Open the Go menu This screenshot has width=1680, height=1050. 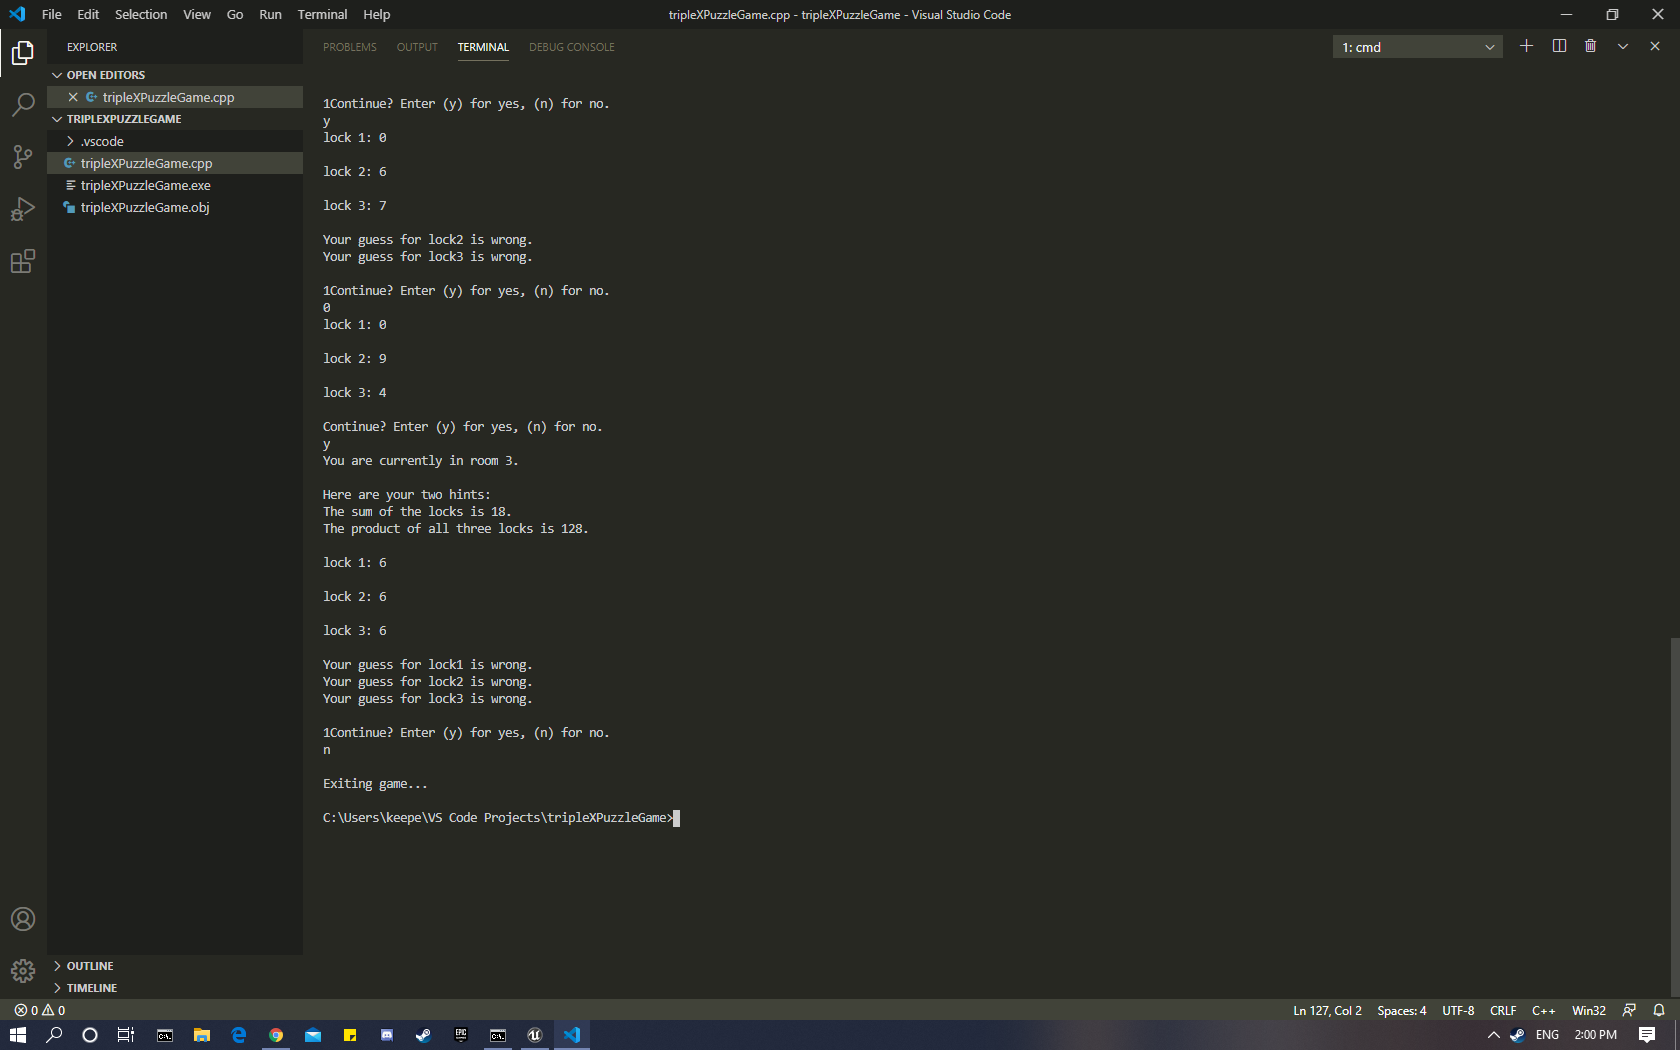[235, 14]
